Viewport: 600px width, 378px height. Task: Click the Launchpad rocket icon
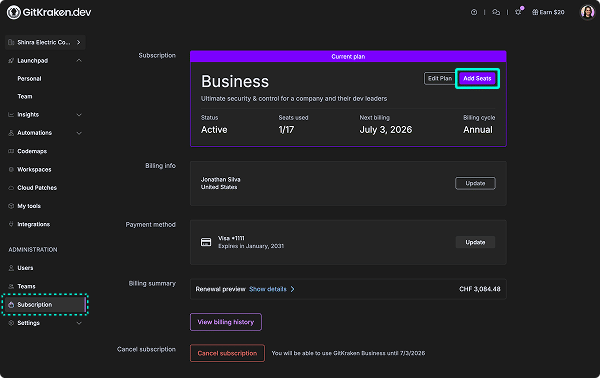tap(11, 60)
